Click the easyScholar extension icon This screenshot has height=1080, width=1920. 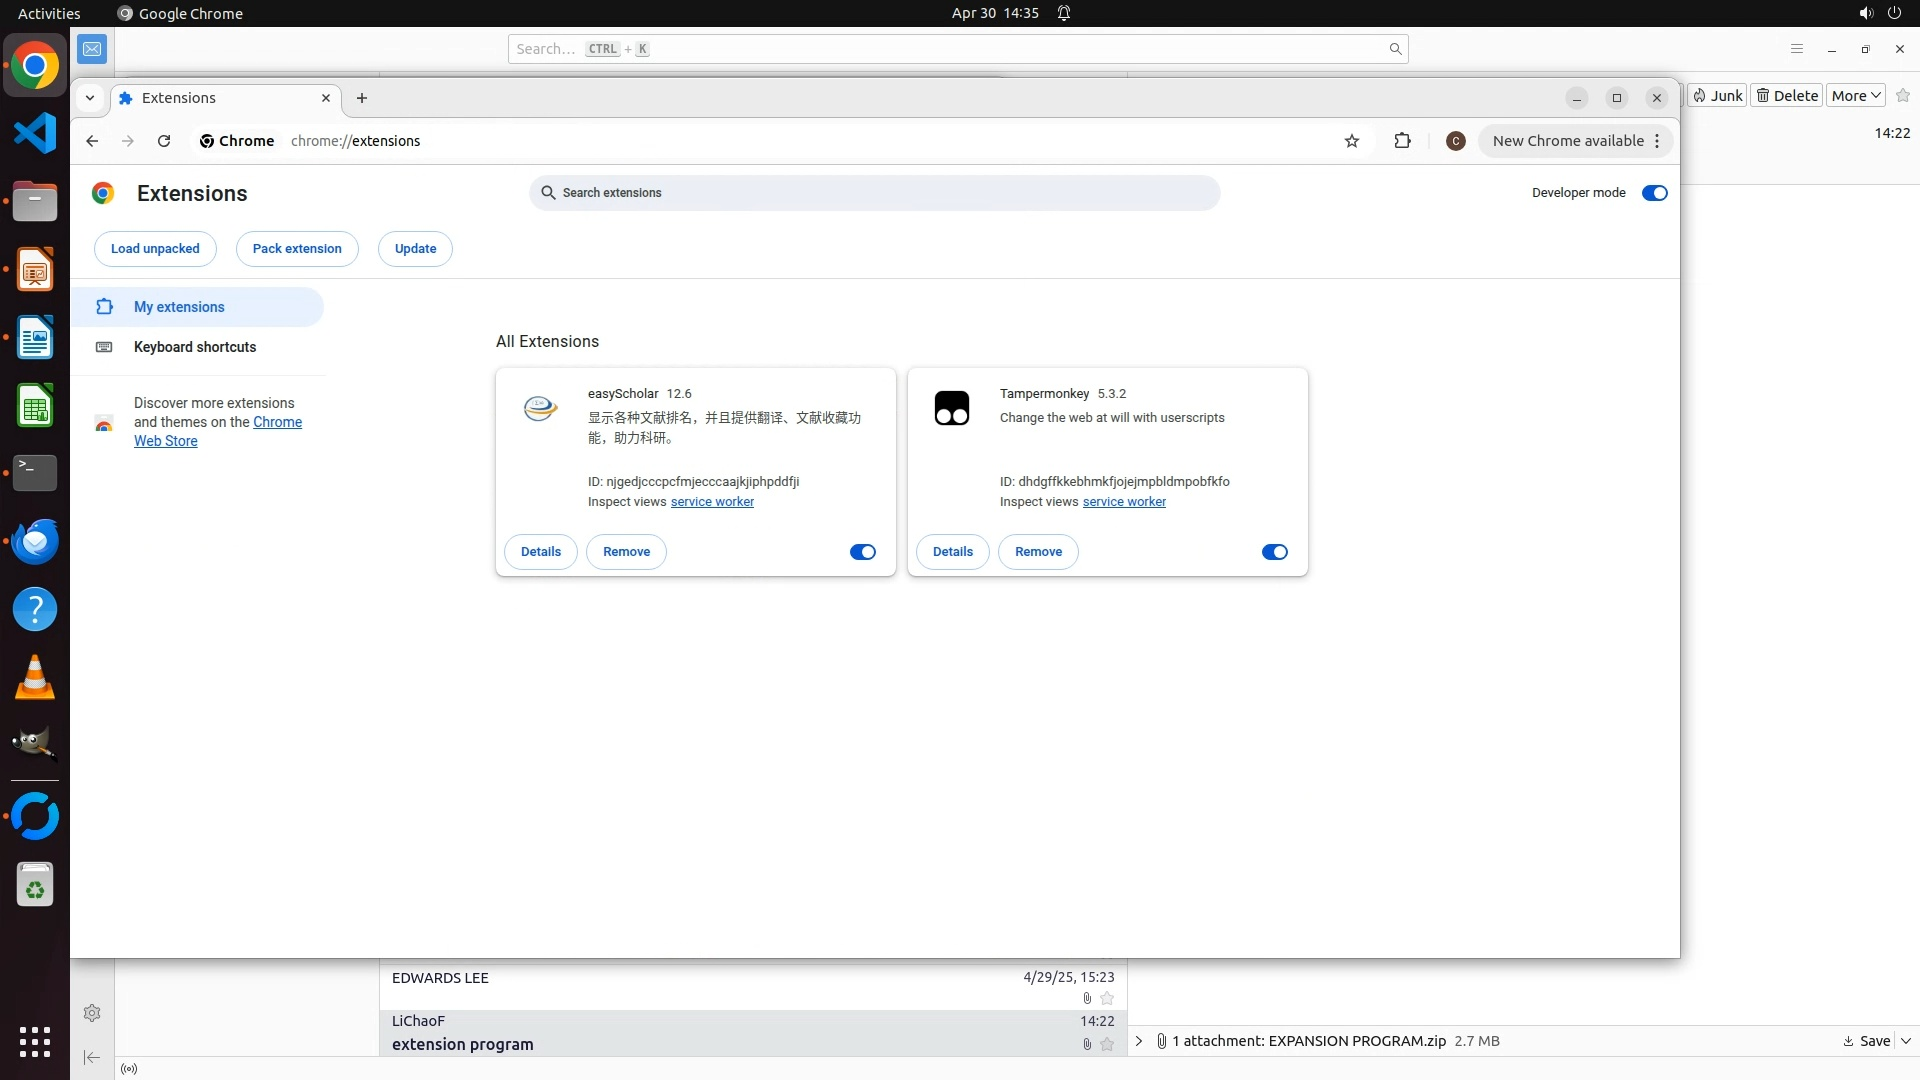540,408
